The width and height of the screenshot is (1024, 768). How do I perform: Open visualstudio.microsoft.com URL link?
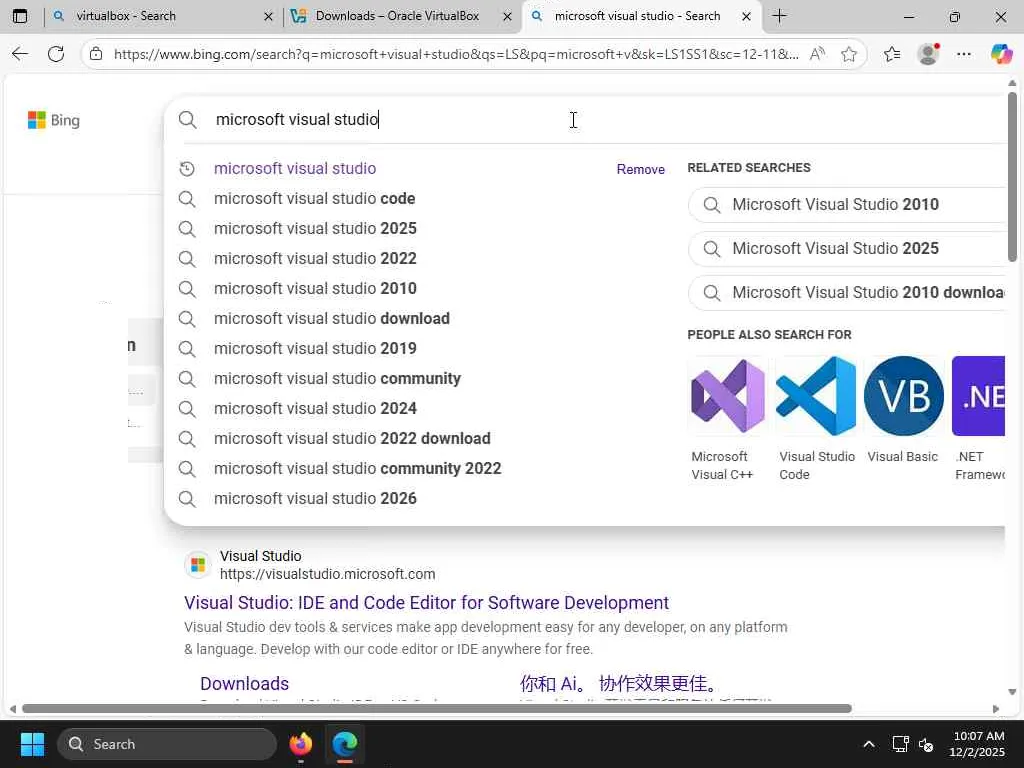pos(327,574)
